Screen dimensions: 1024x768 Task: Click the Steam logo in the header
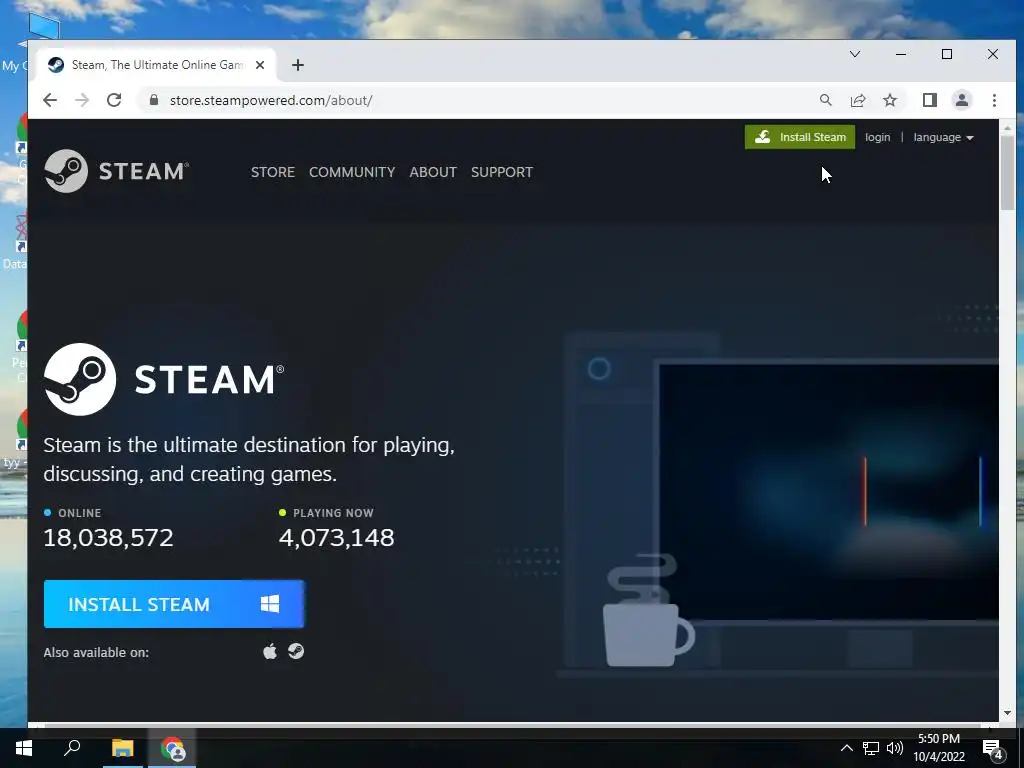click(117, 171)
